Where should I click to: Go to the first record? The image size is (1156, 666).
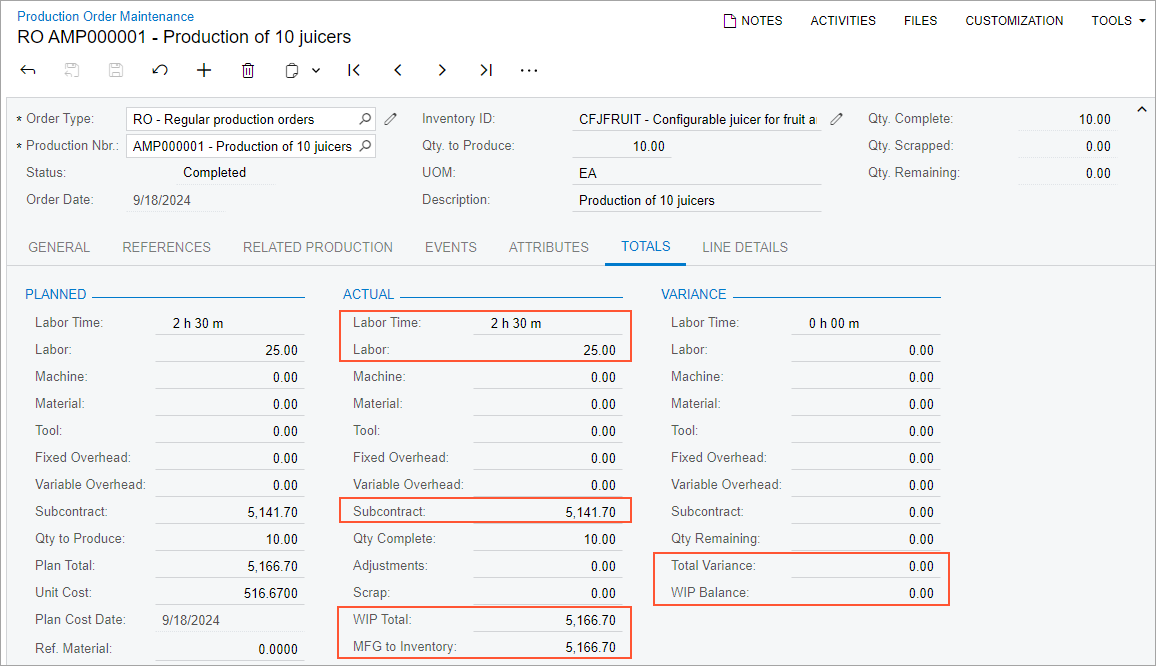[x=354, y=70]
